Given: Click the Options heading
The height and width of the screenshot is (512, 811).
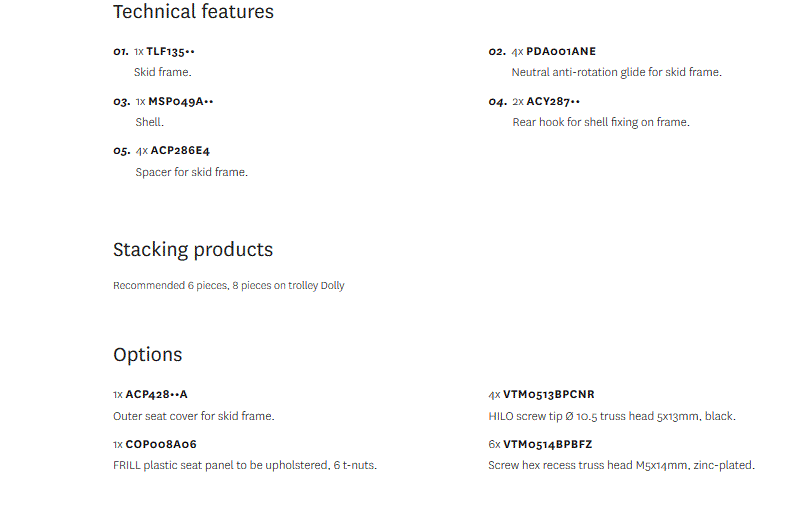Looking at the screenshot, I should click(148, 355).
